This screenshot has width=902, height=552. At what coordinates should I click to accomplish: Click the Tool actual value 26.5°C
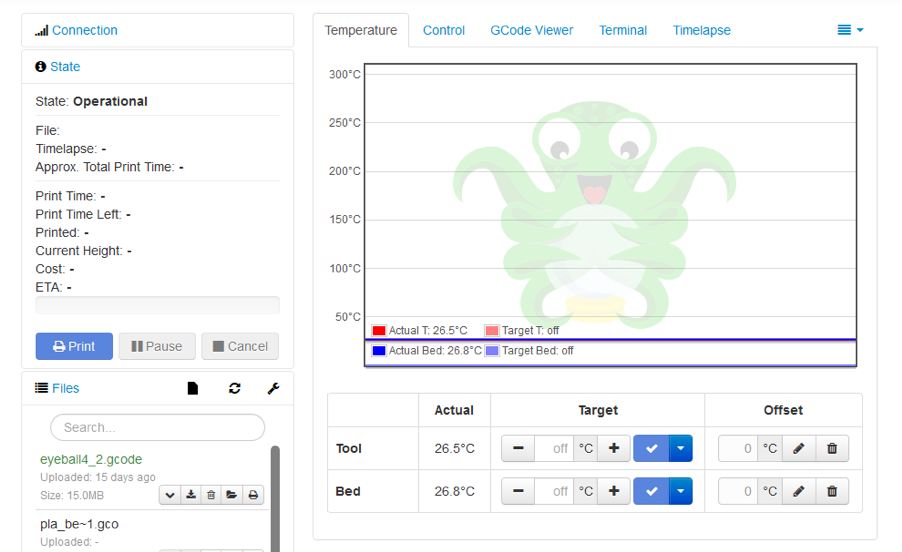click(454, 448)
